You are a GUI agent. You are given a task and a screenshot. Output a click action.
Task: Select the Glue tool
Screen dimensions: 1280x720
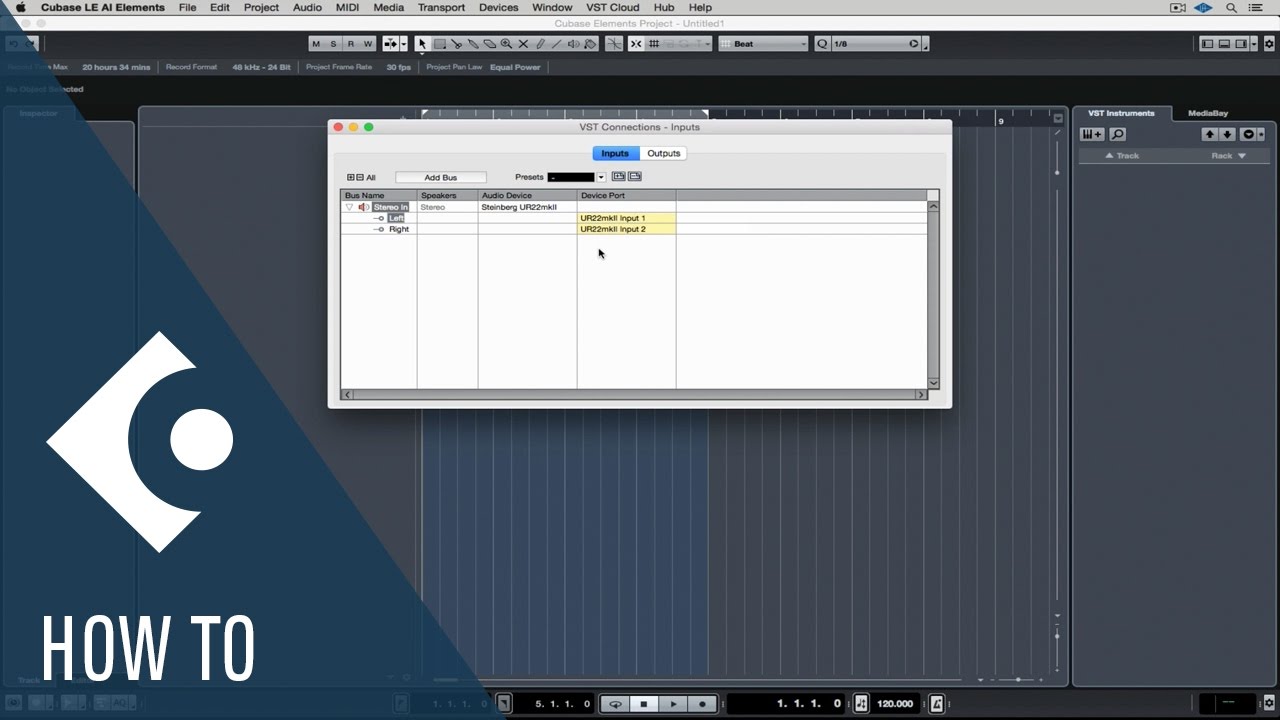click(x=473, y=44)
